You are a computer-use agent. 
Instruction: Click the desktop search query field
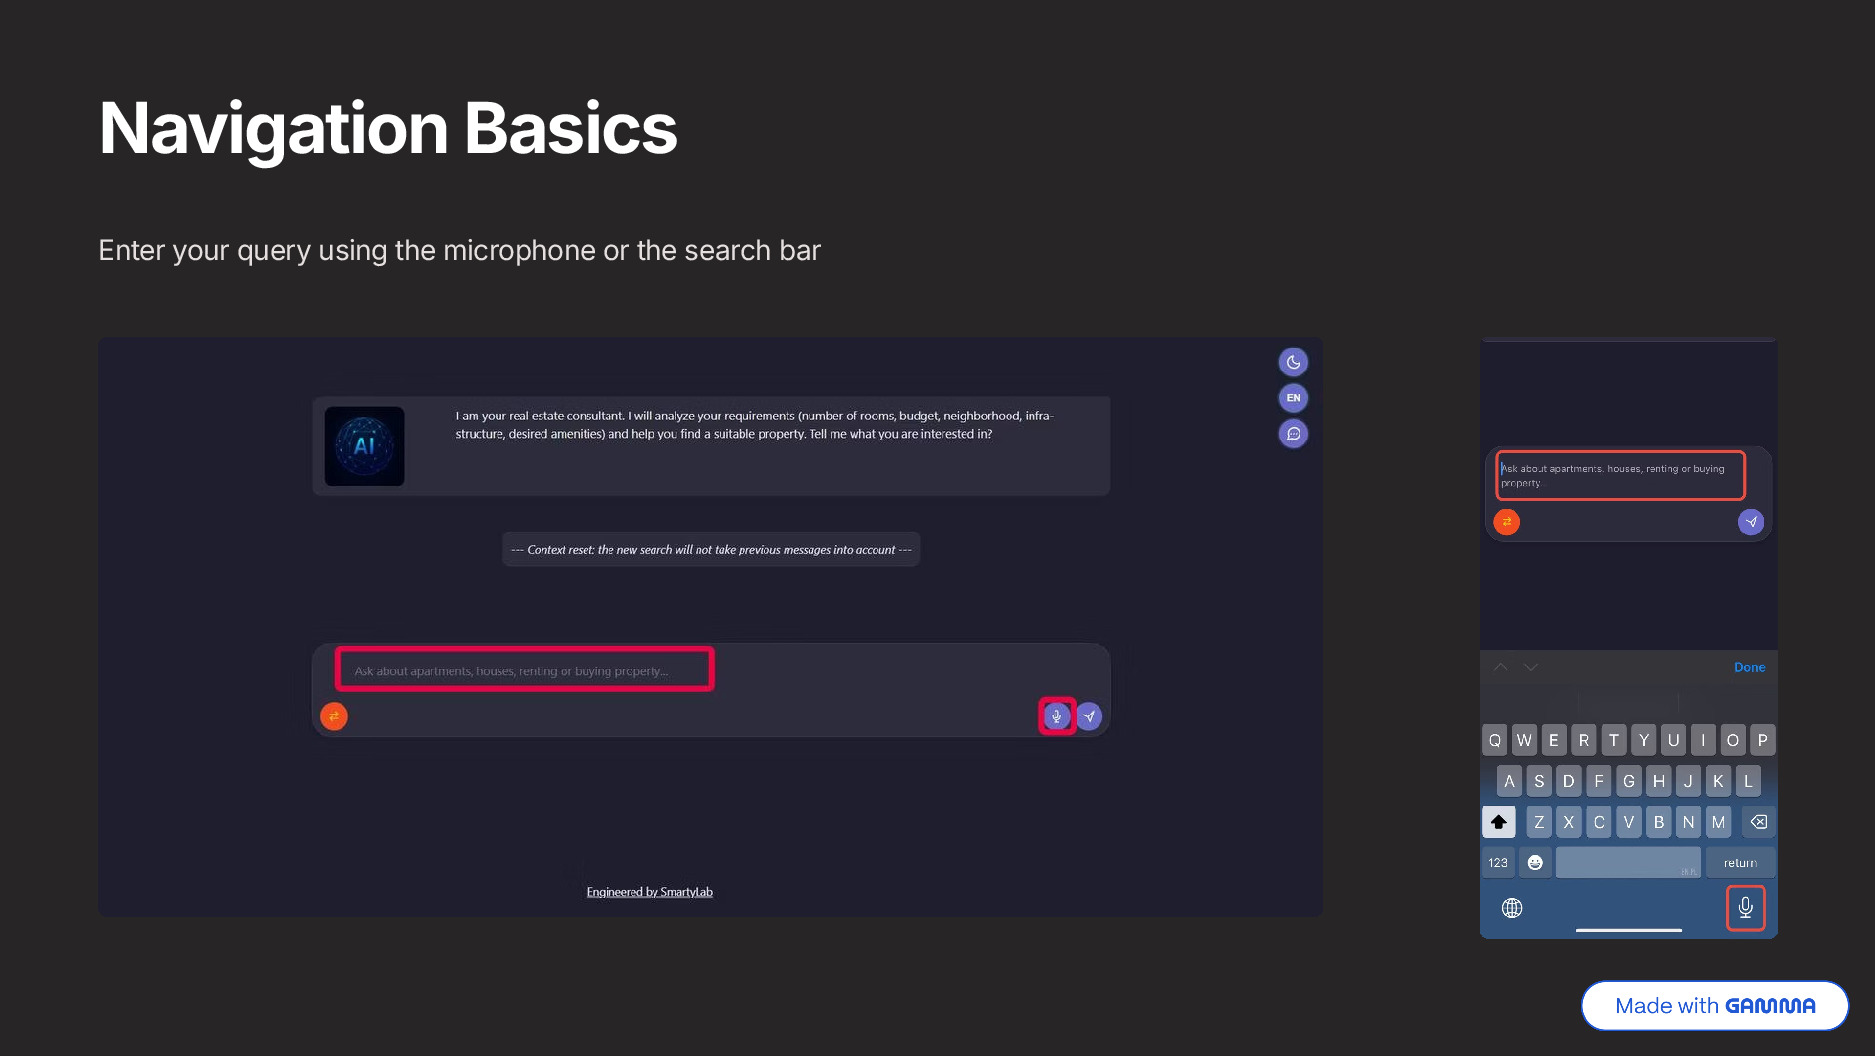click(524, 670)
